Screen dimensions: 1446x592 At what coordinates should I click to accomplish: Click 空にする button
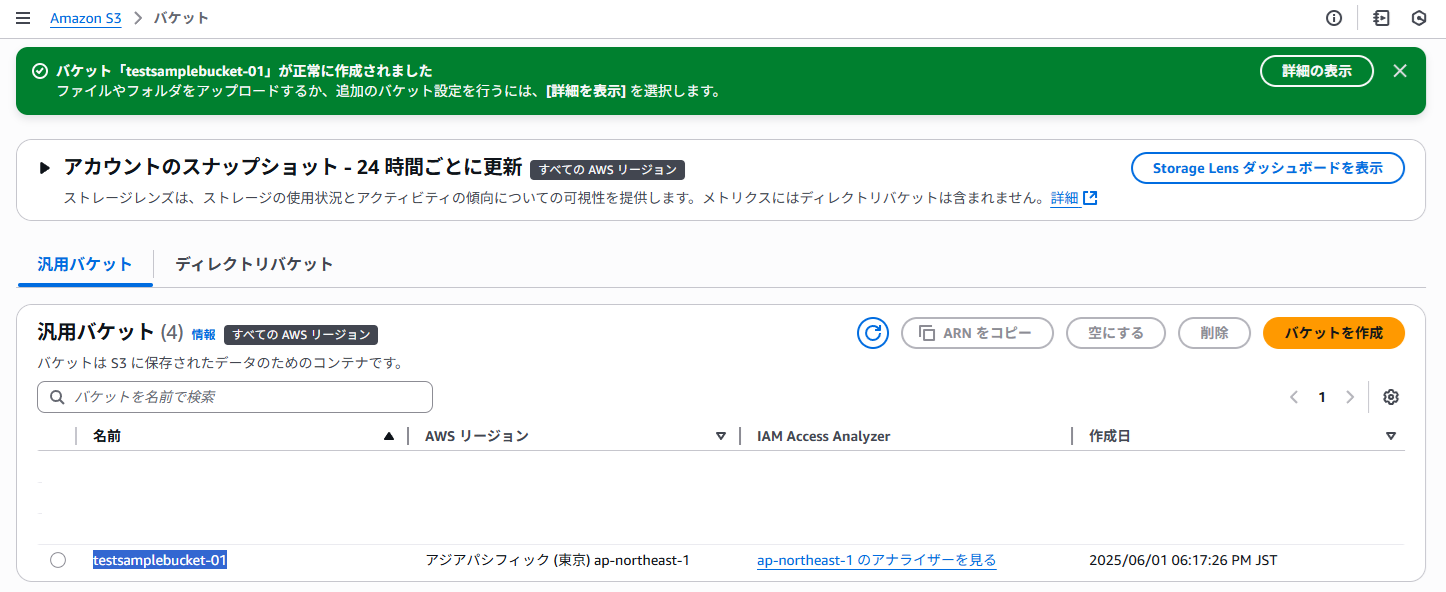(1116, 333)
